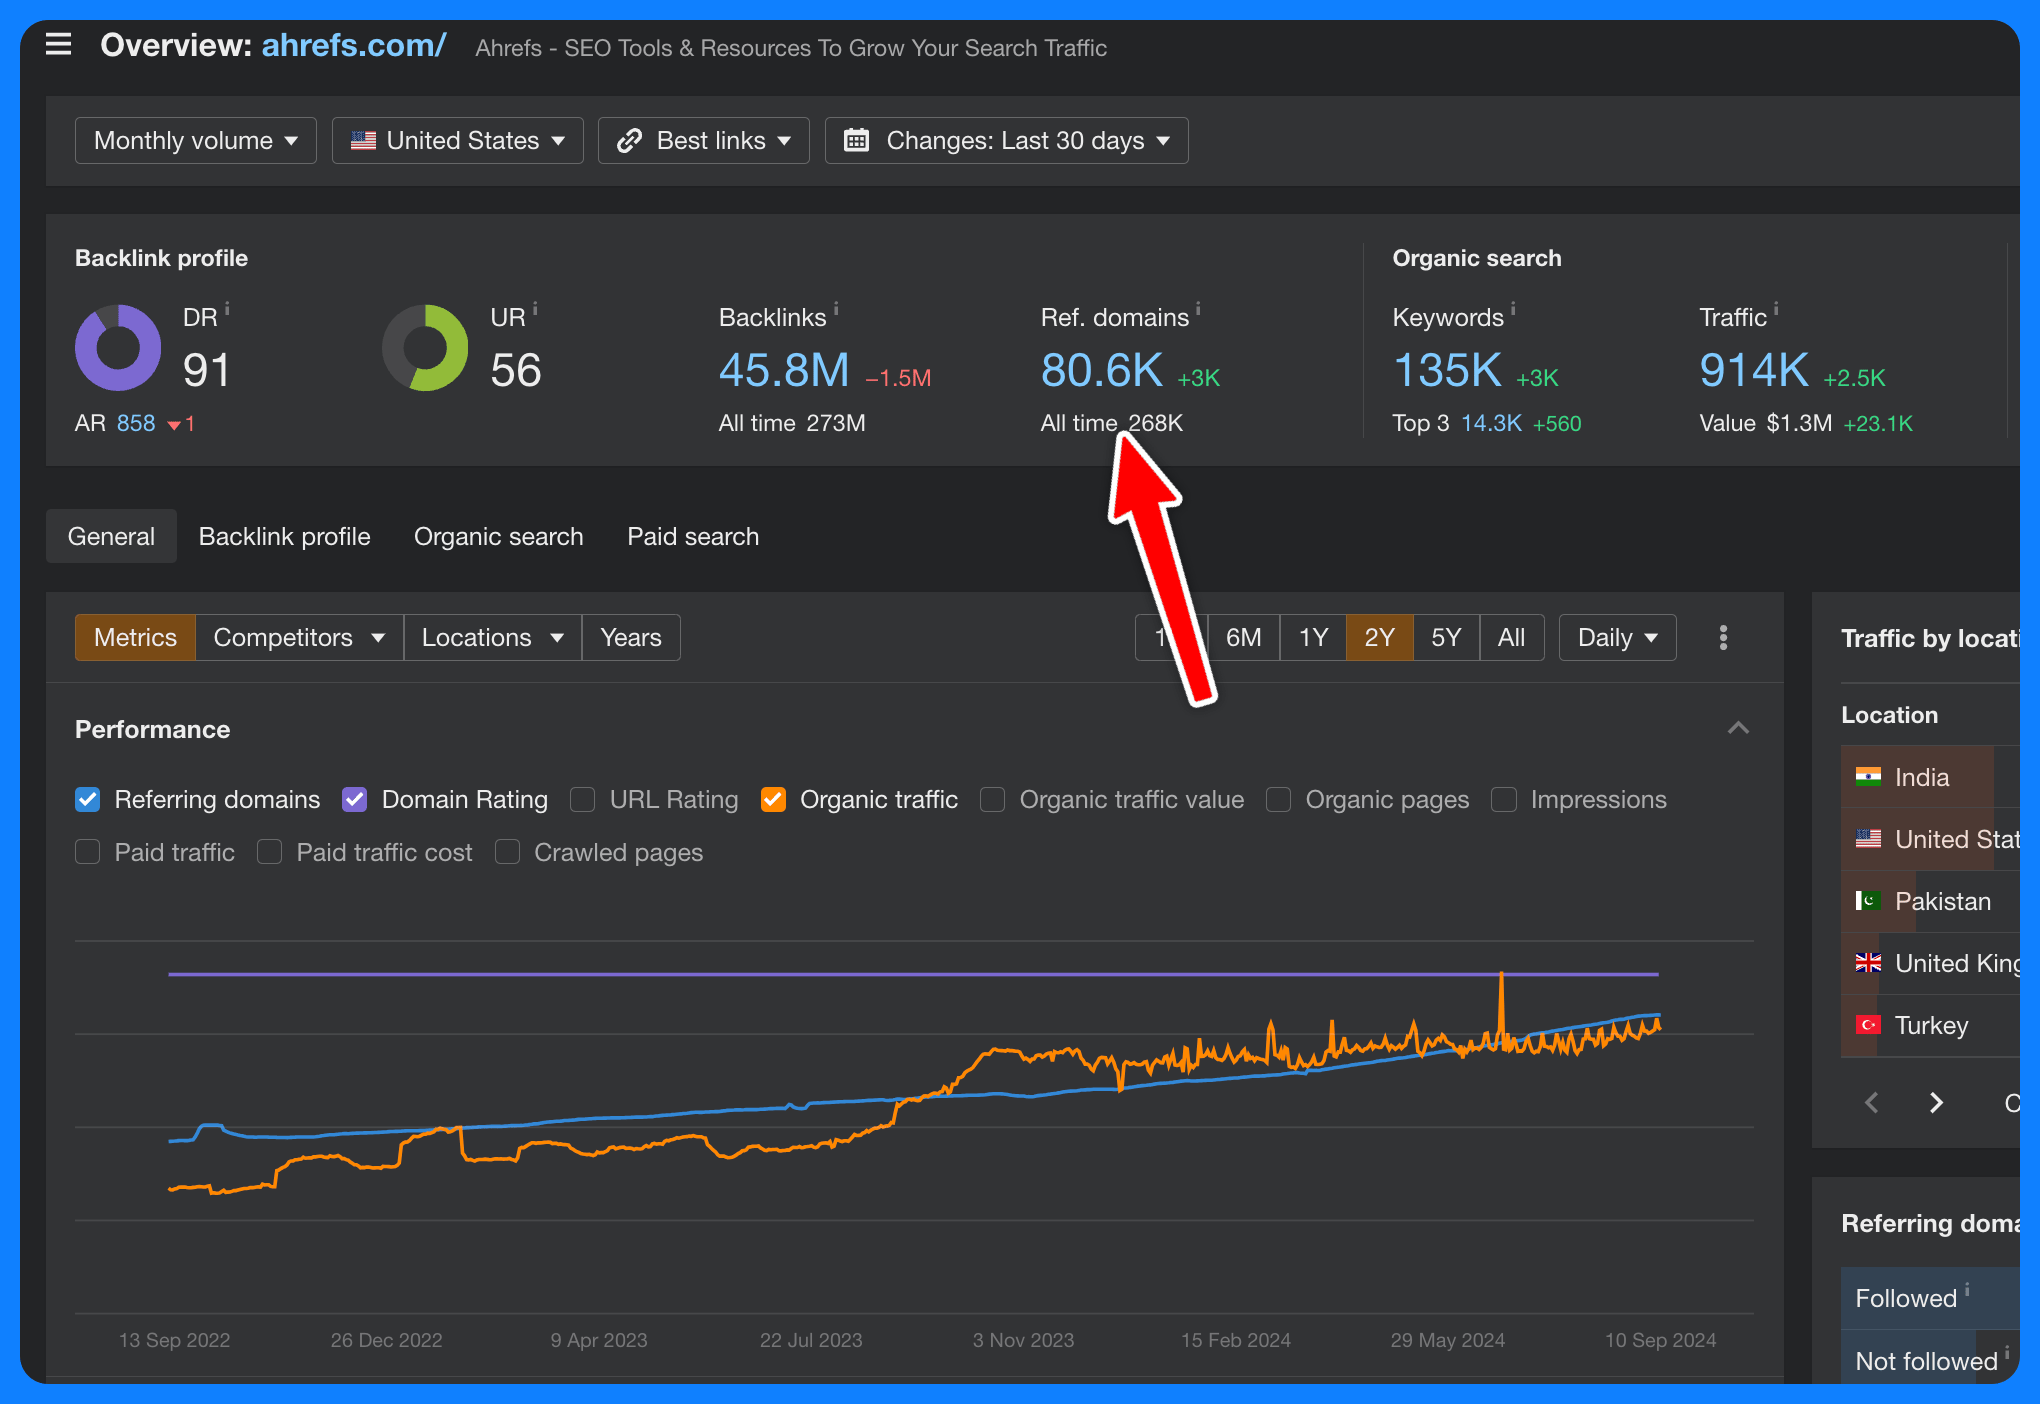Click the United Kingdom flag icon
Screen dimensions: 2040x1404
point(1868,963)
